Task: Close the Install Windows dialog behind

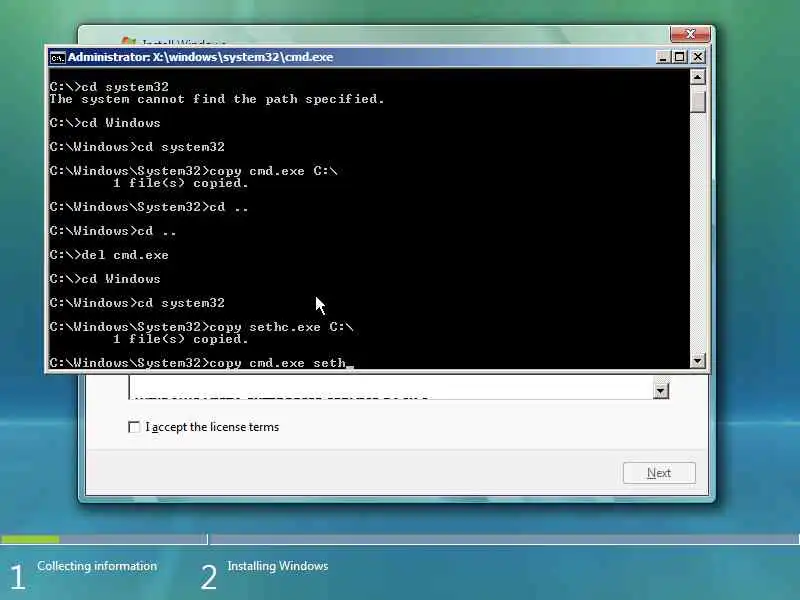Action: [x=690, y=34]
